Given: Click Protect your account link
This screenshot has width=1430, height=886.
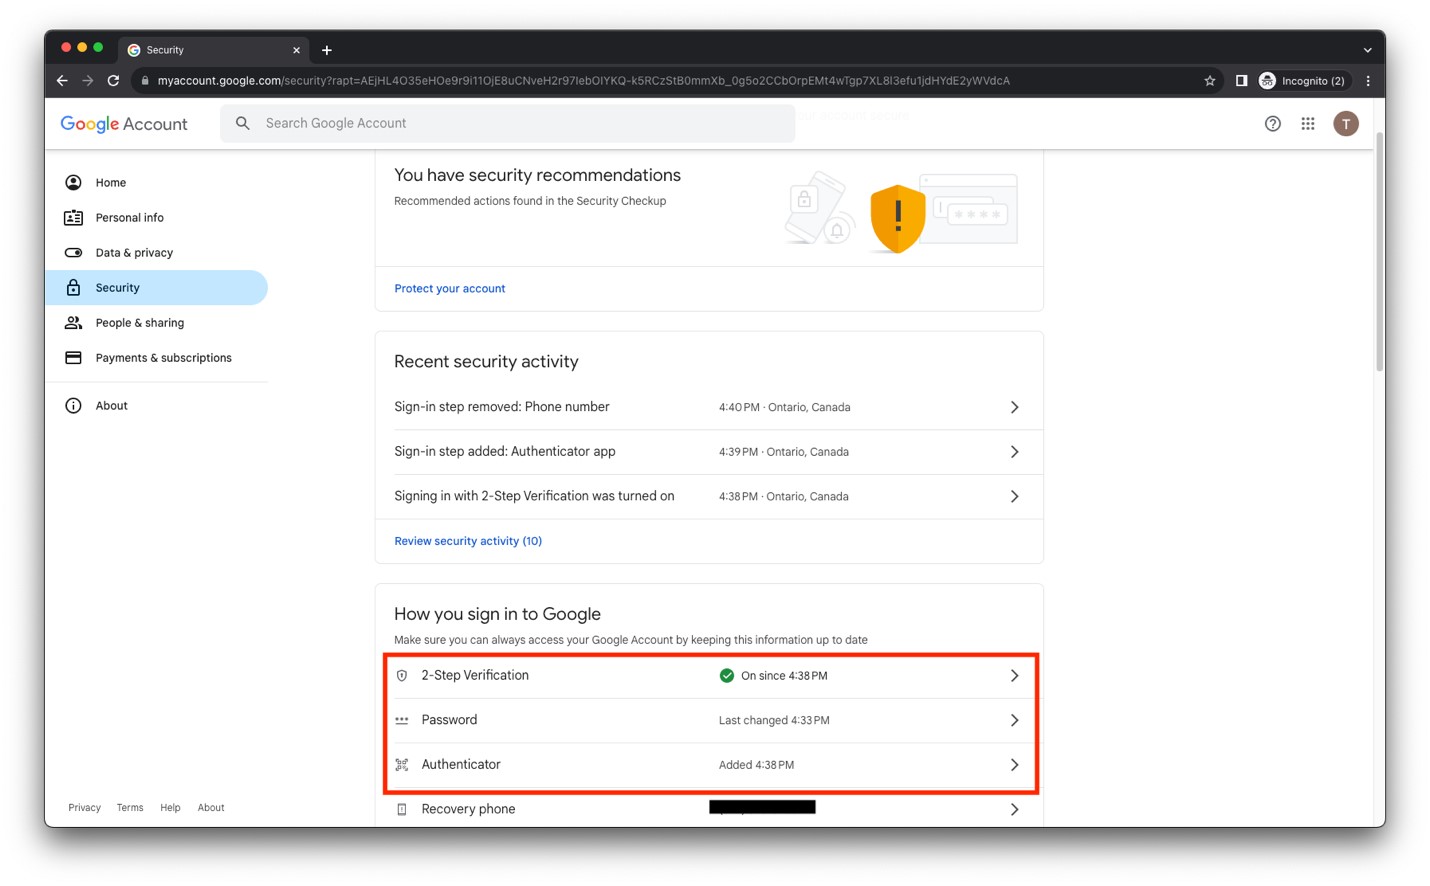Looking at the screenshot, I should (x=449, y=289).
